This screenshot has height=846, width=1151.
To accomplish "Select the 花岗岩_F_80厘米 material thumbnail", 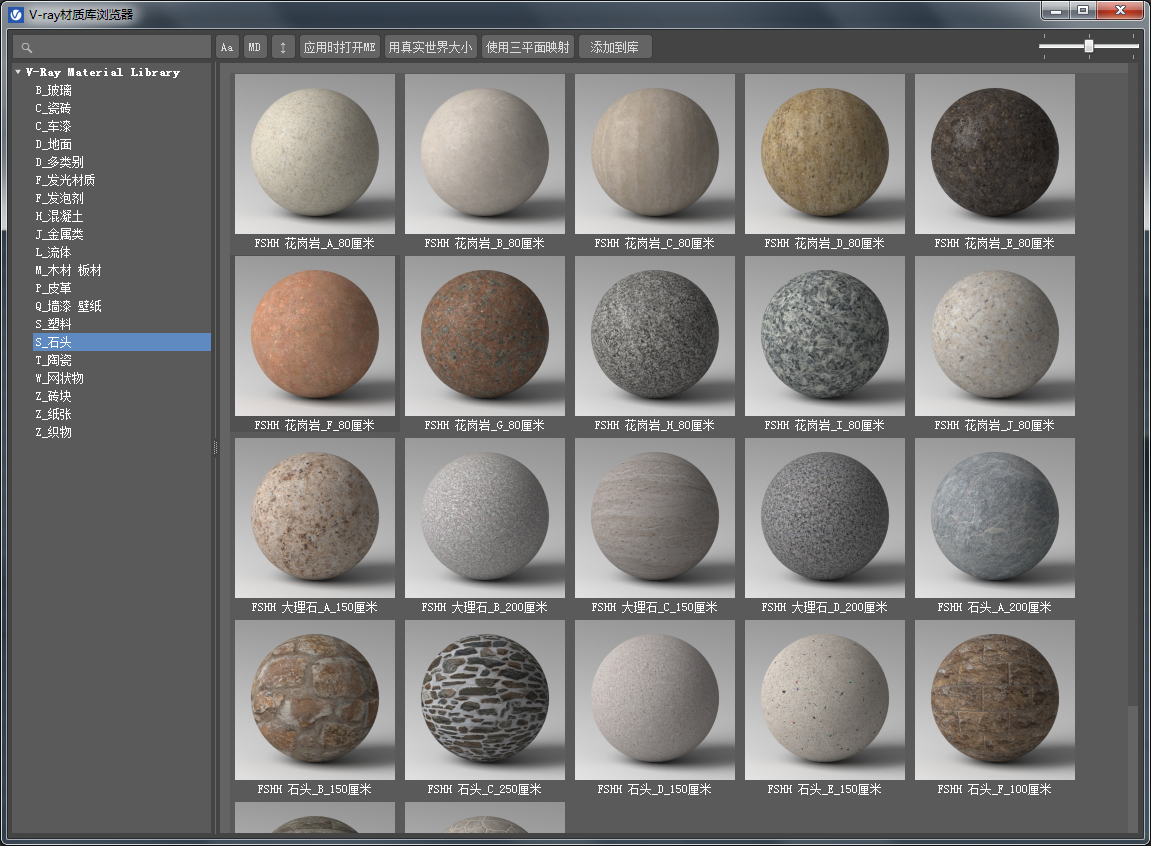I will pyautogui.click(x=315, y=336).
